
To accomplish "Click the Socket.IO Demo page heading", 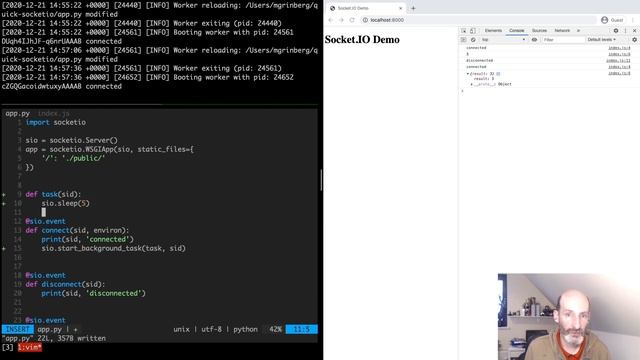I will [x=362, y=40].
